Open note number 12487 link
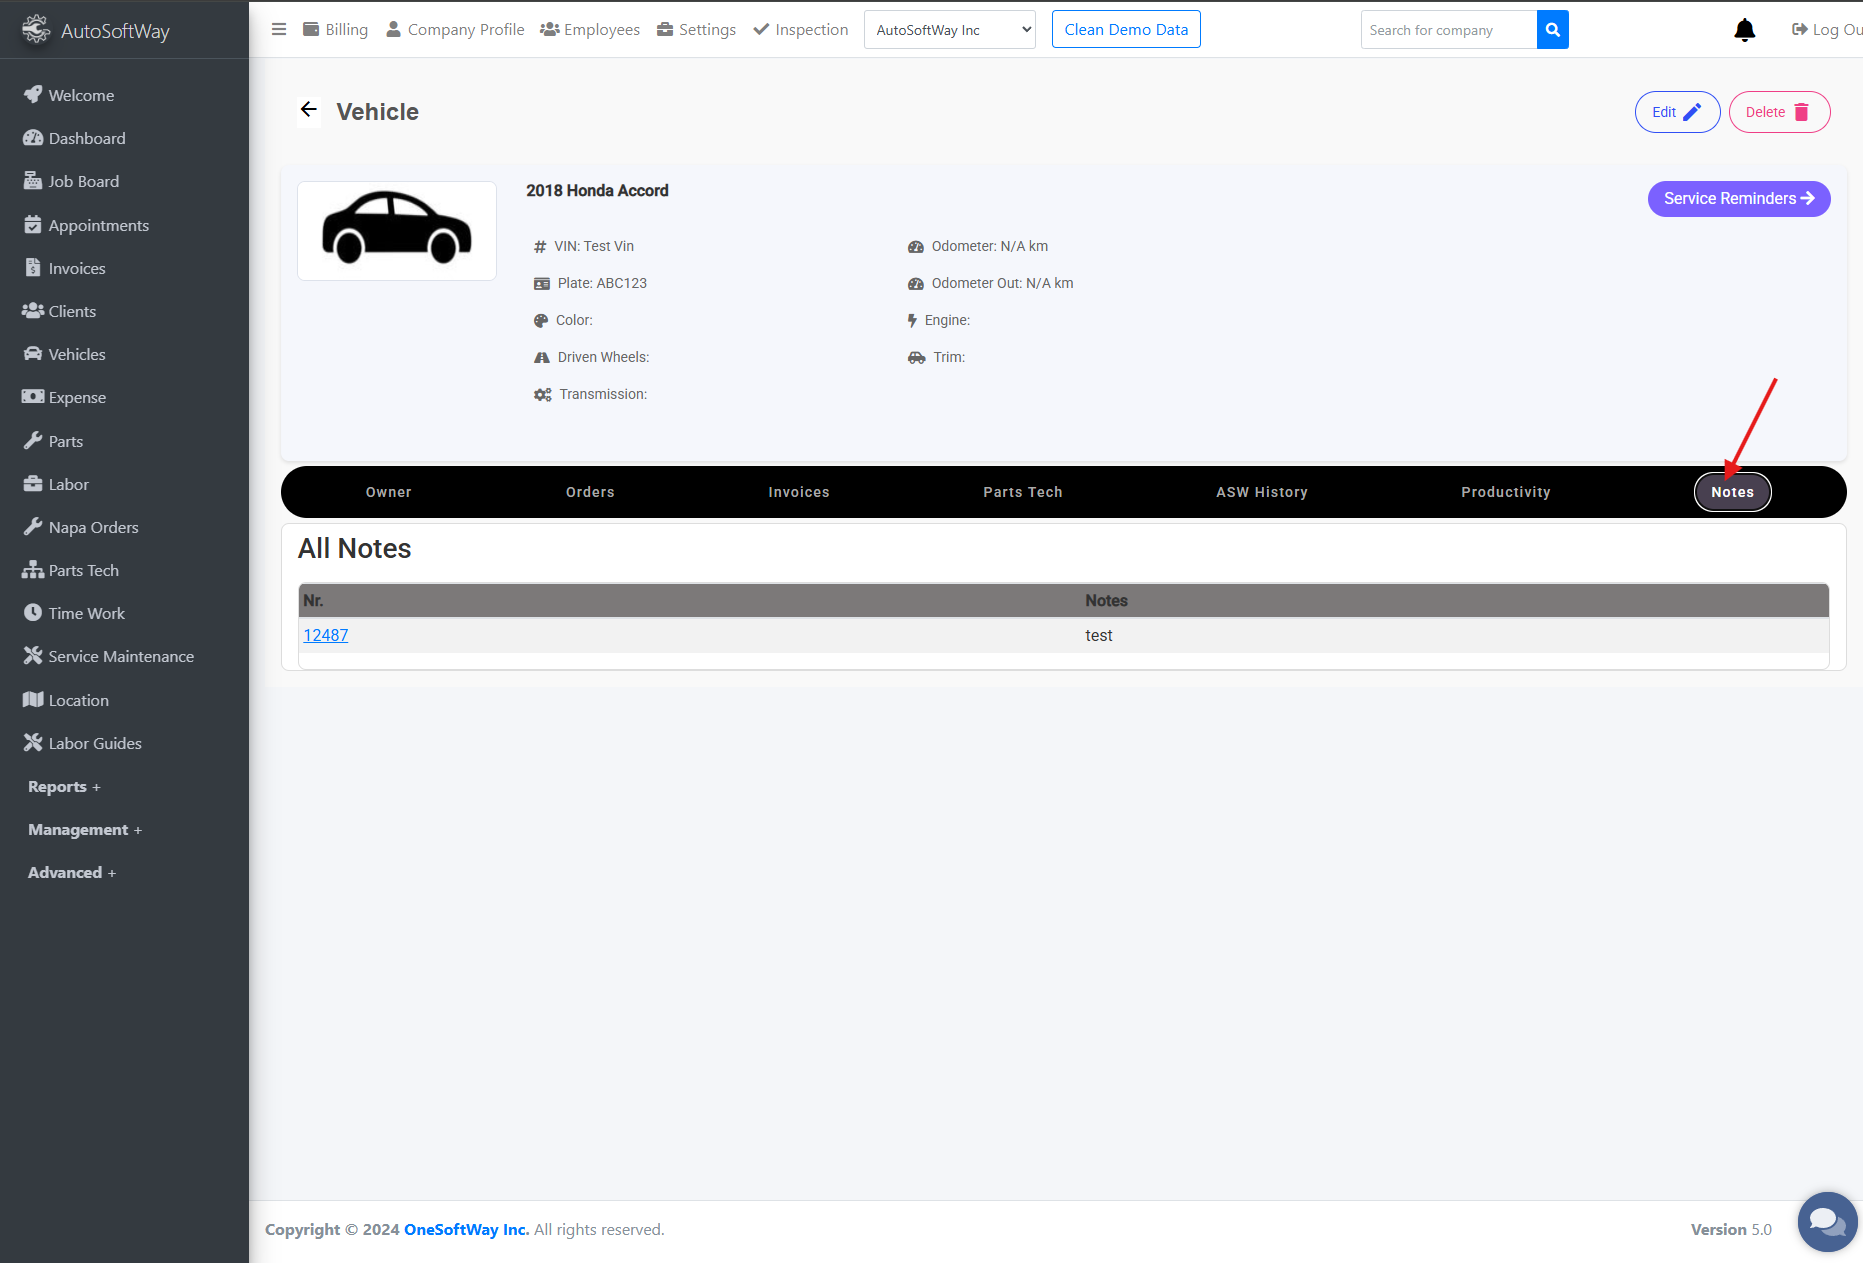Screen dimensions: 1863x1263 point(326,636)
